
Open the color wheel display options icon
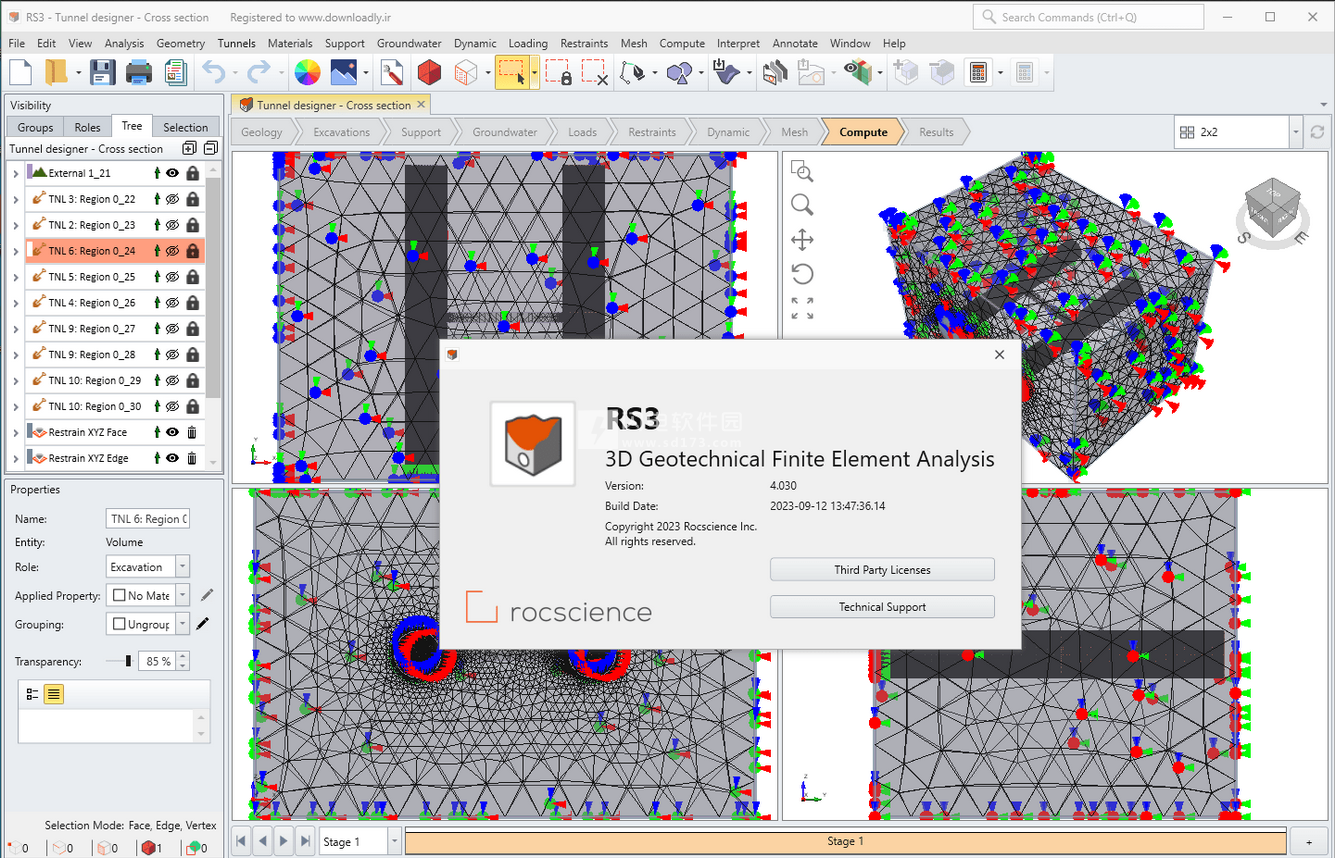(x=307, y=72)
